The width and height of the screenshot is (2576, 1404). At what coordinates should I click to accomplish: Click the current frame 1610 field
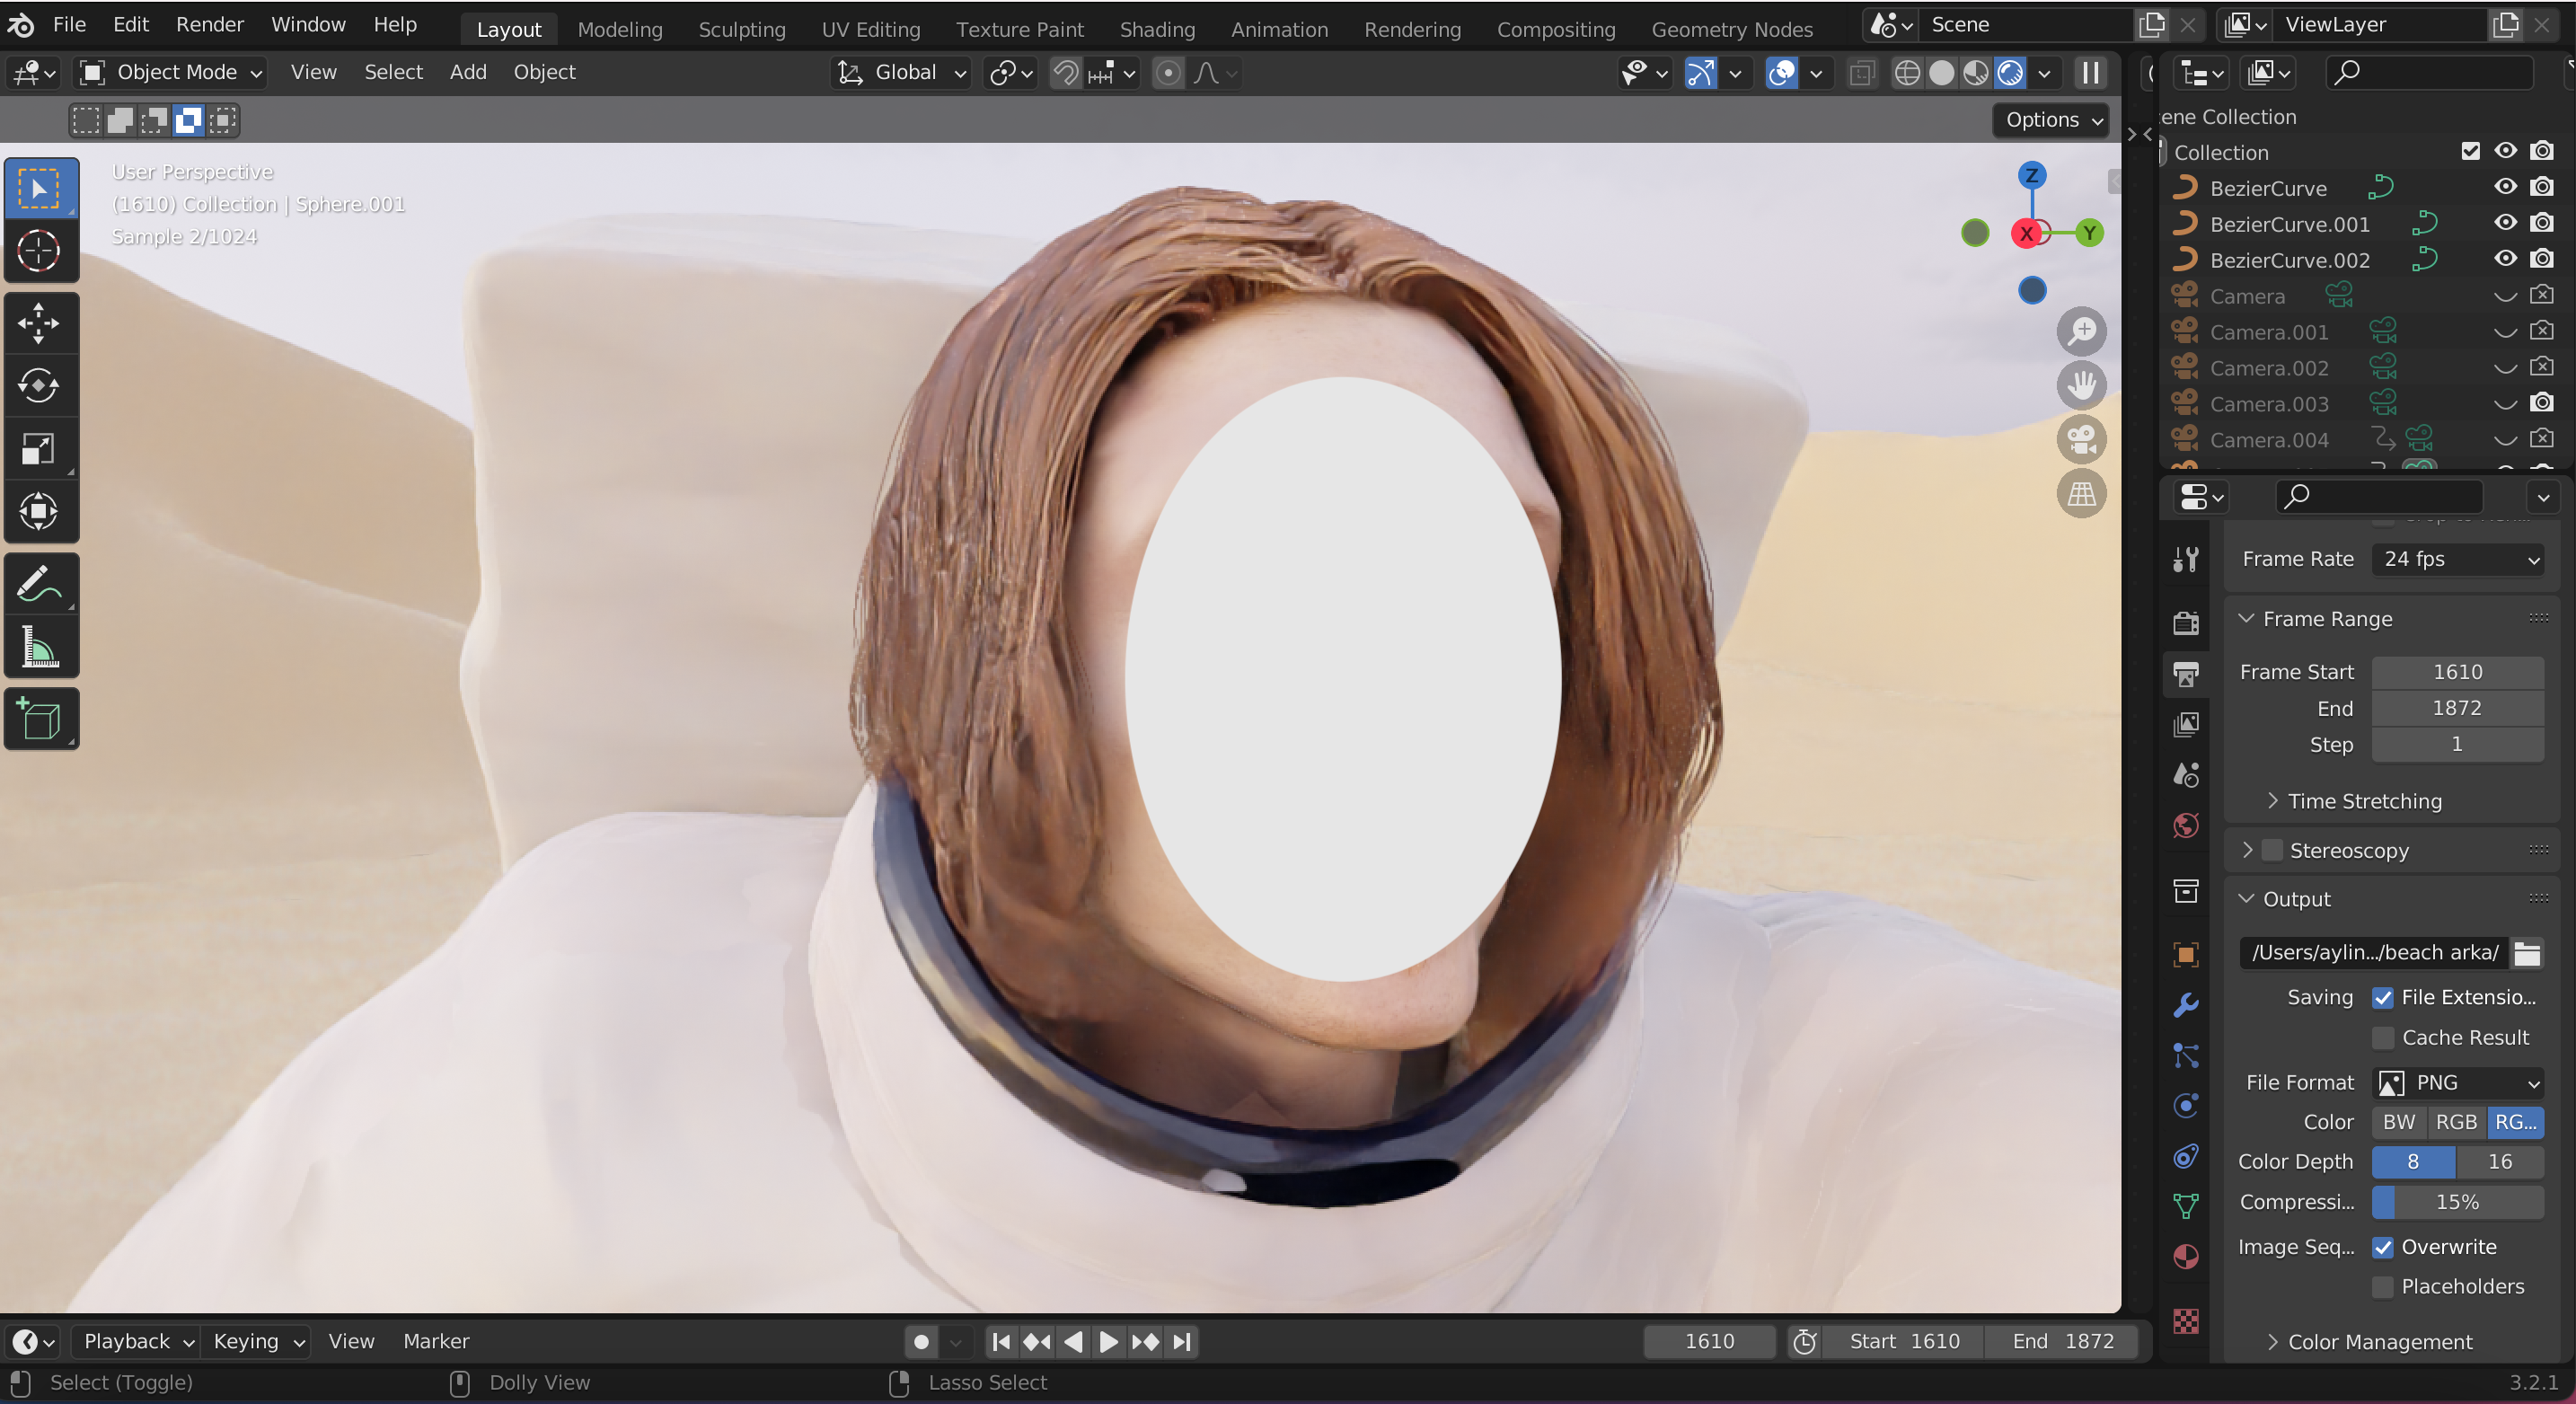(1710, 1341)
